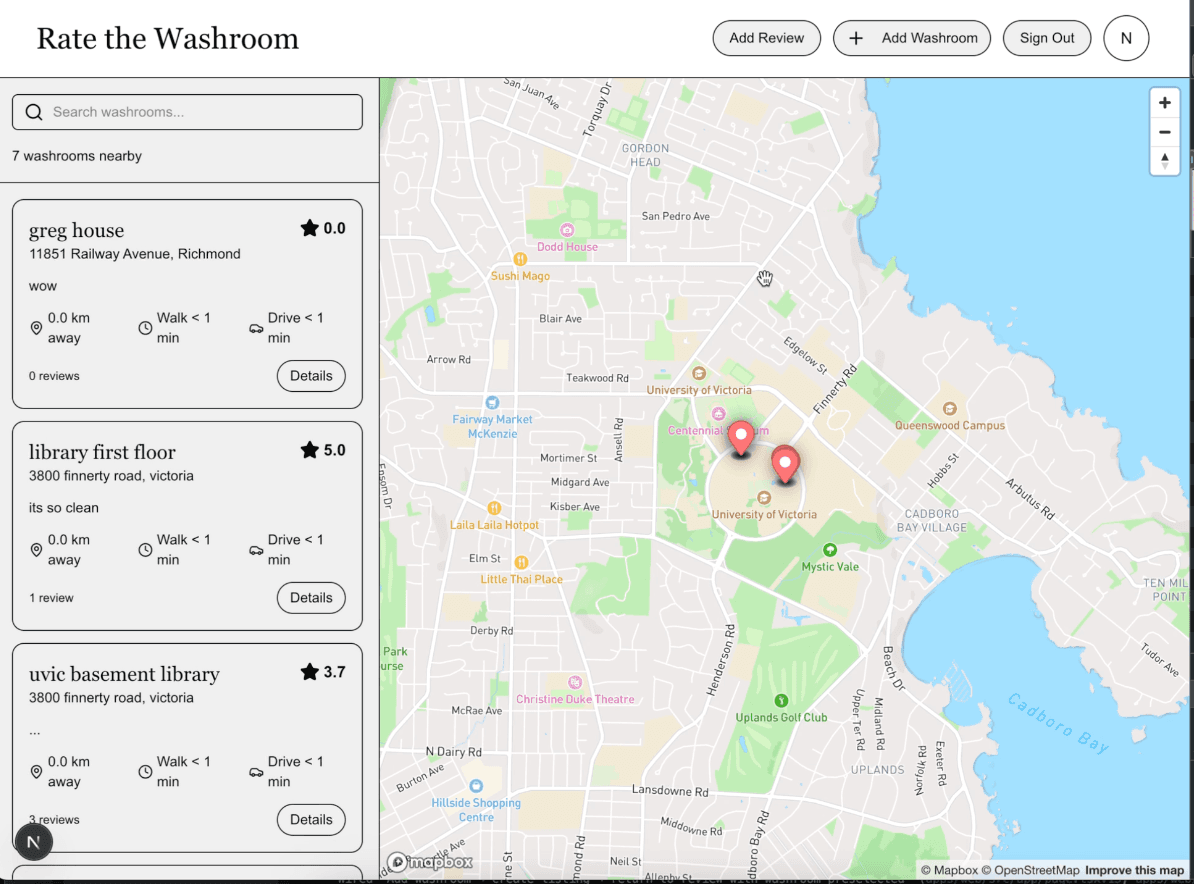Viewport: 1194px width, 884px height.
Task: Open Details for greg house
Action: (x=311, y=376)
